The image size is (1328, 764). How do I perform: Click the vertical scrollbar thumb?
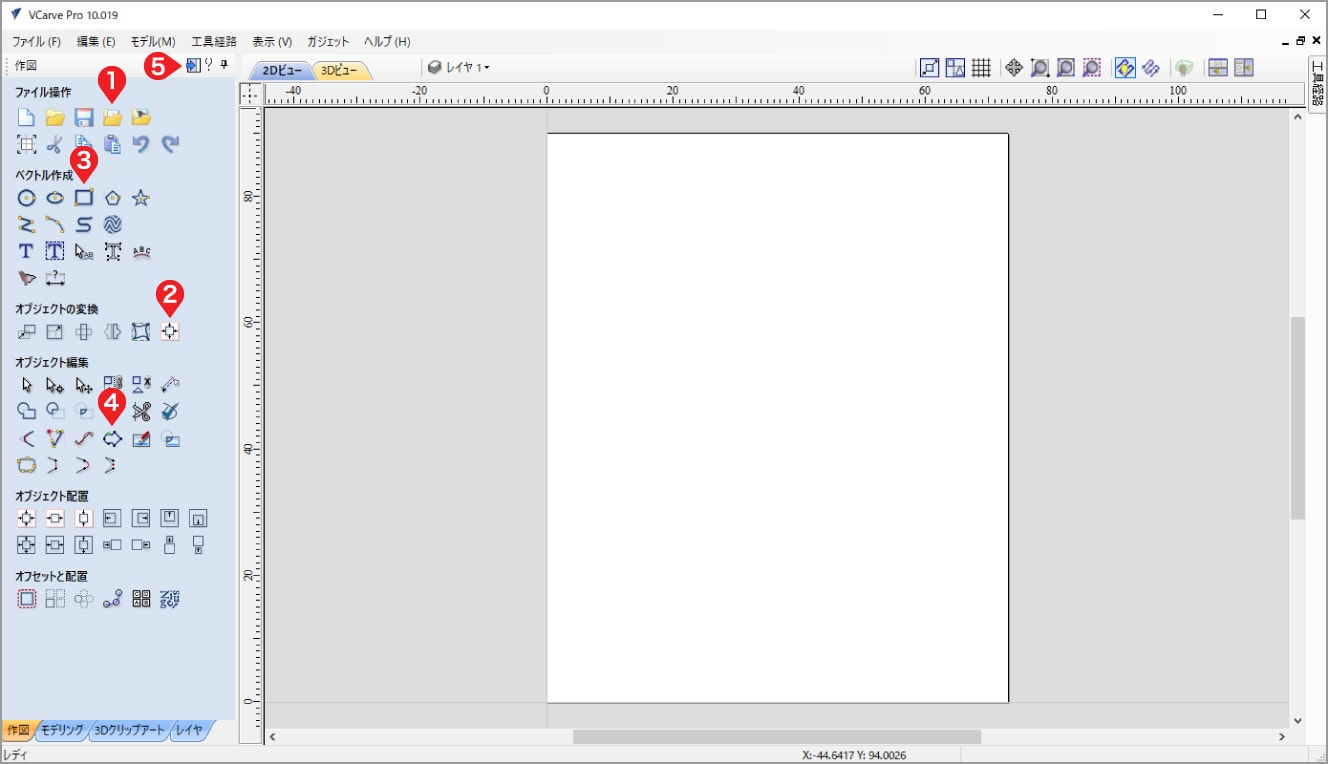1297,417
